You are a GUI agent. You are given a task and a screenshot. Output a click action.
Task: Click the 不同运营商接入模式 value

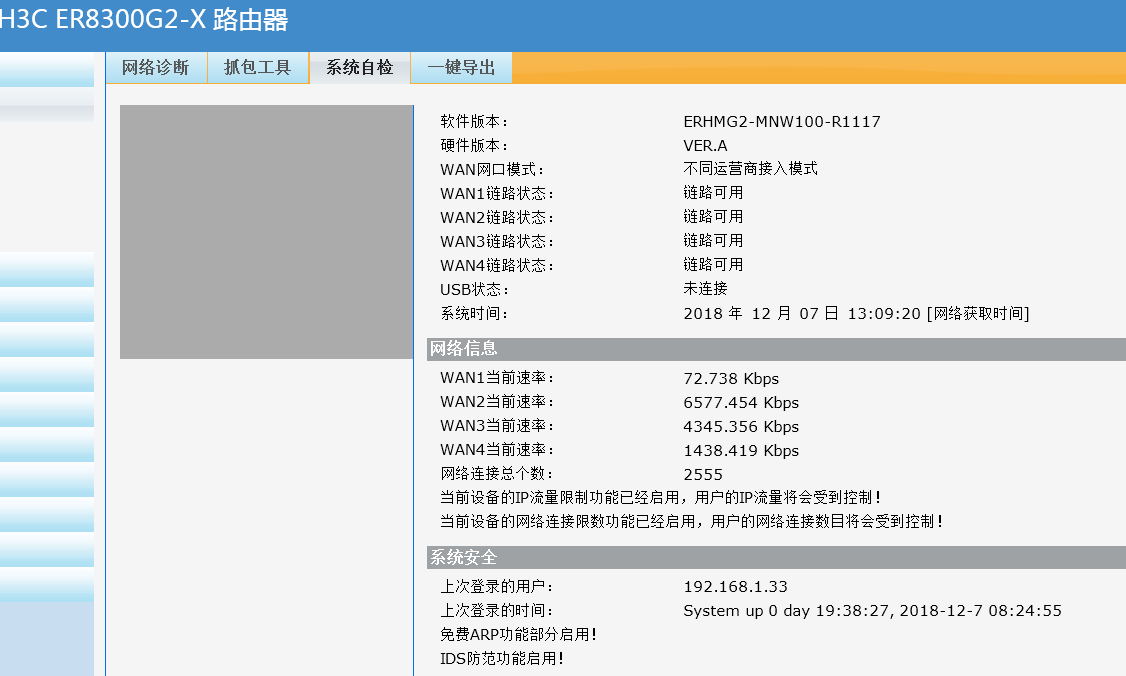click(750, 169)
